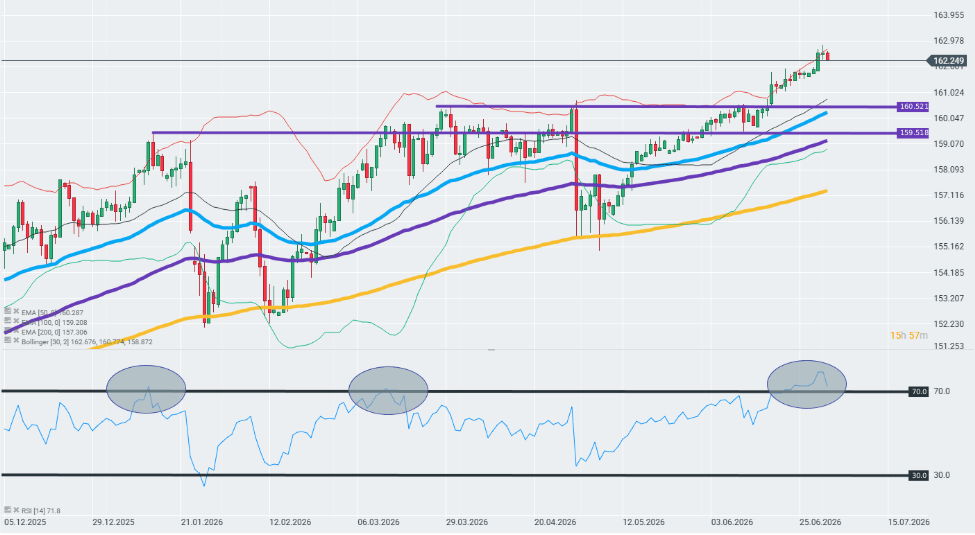Click the 20.04.2026 date on the time axis
Screen dimensions: 975x535
(555, 522)
